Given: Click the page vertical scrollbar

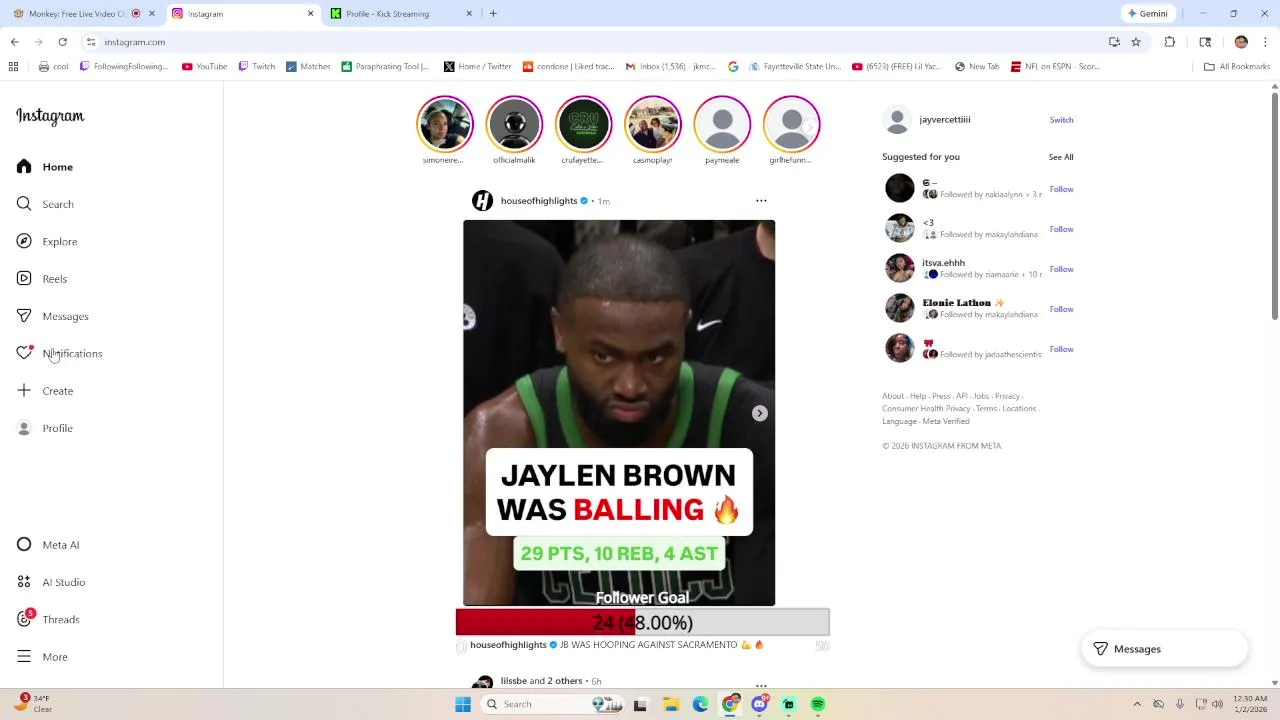Looking at the screenshot, I should pyautogui.click(x=1274, y=205).
